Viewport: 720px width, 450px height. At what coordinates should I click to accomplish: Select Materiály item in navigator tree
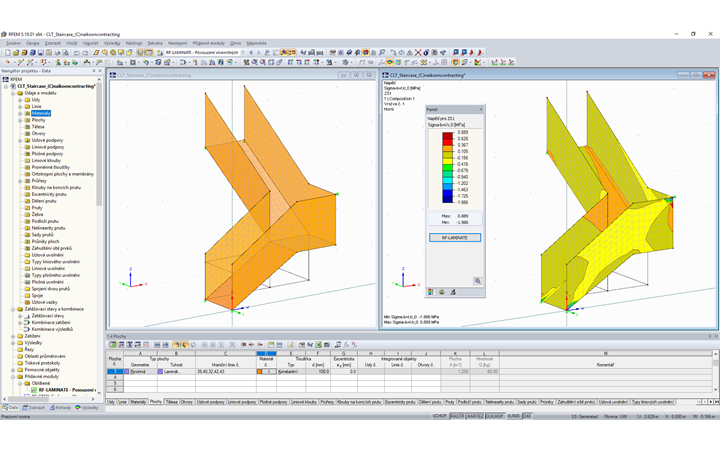coord(41,113)
